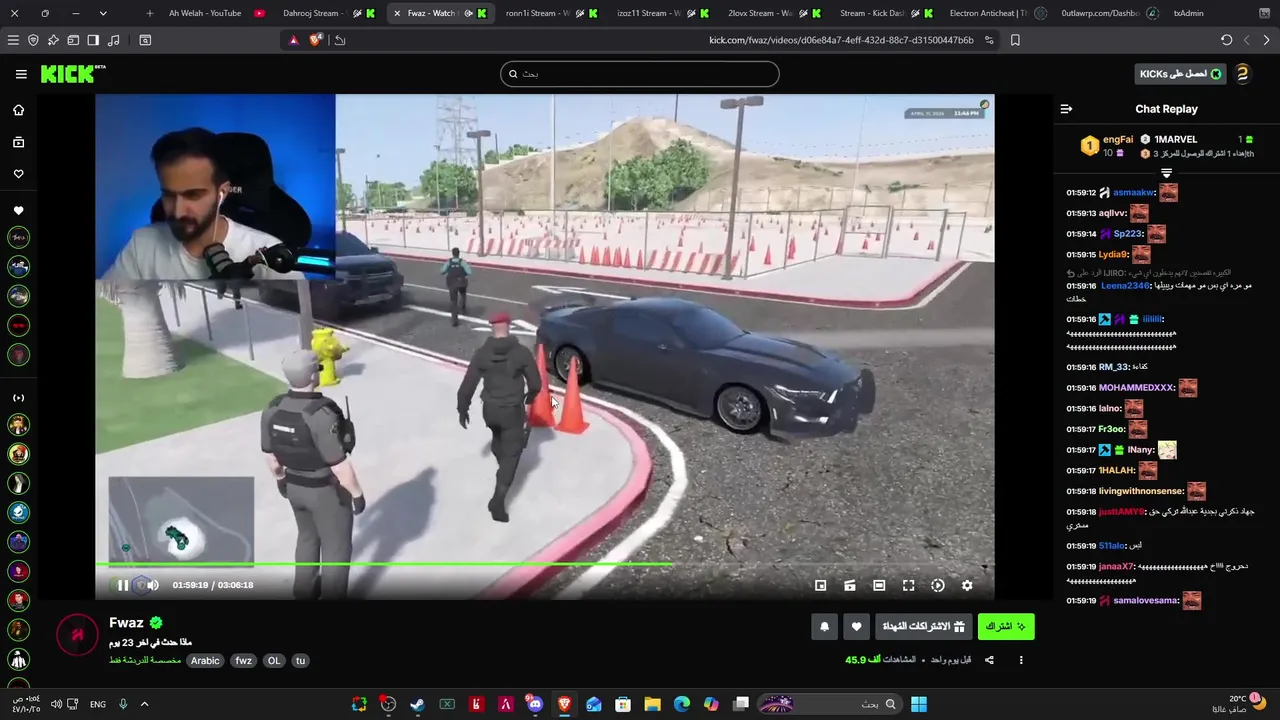Click the Brave Shields lion icon

(316, 40)
